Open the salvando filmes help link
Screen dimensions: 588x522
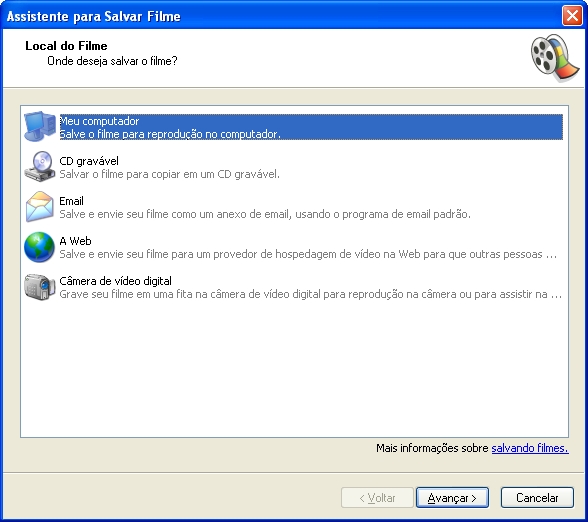tap(530, 448)
